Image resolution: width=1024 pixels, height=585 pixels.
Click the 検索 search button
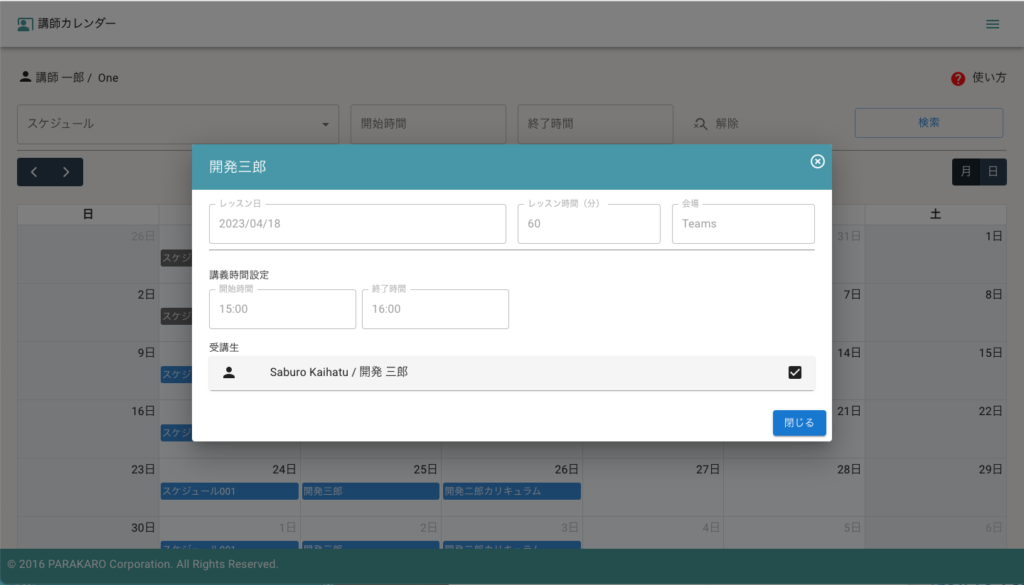[928, 123]
